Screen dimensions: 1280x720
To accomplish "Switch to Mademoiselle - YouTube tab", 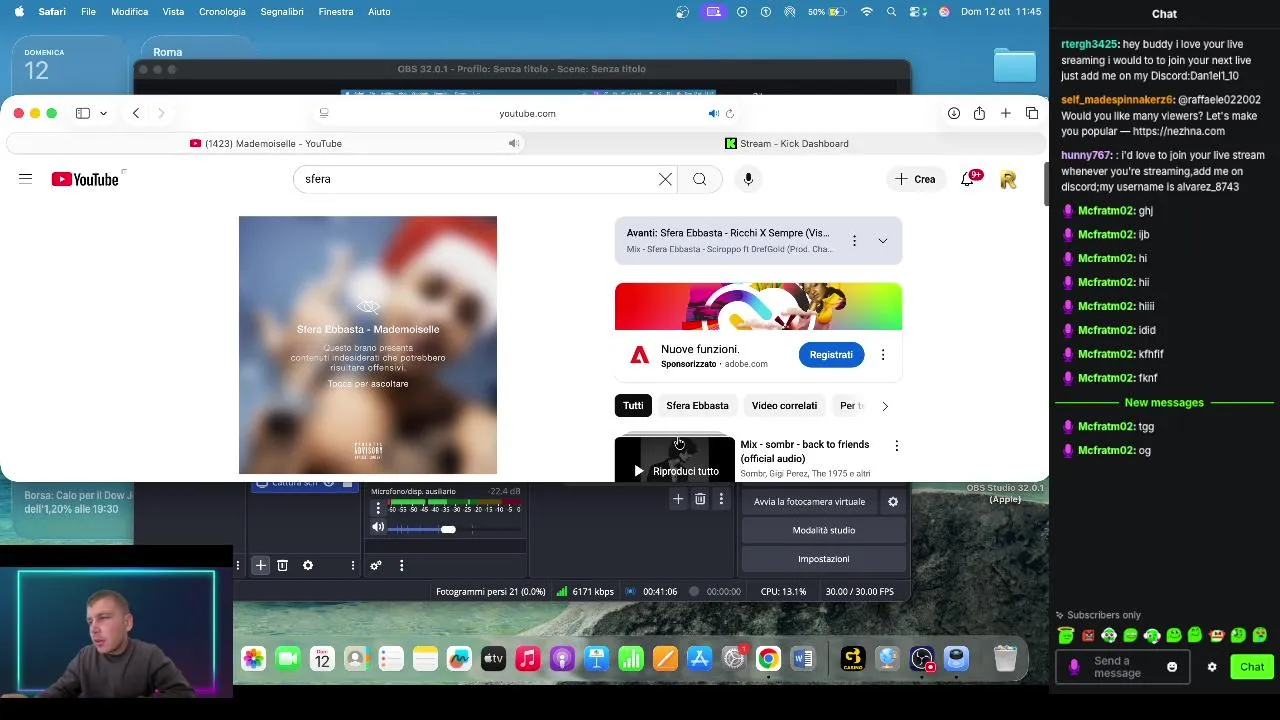I will click(x=266, y=143).
